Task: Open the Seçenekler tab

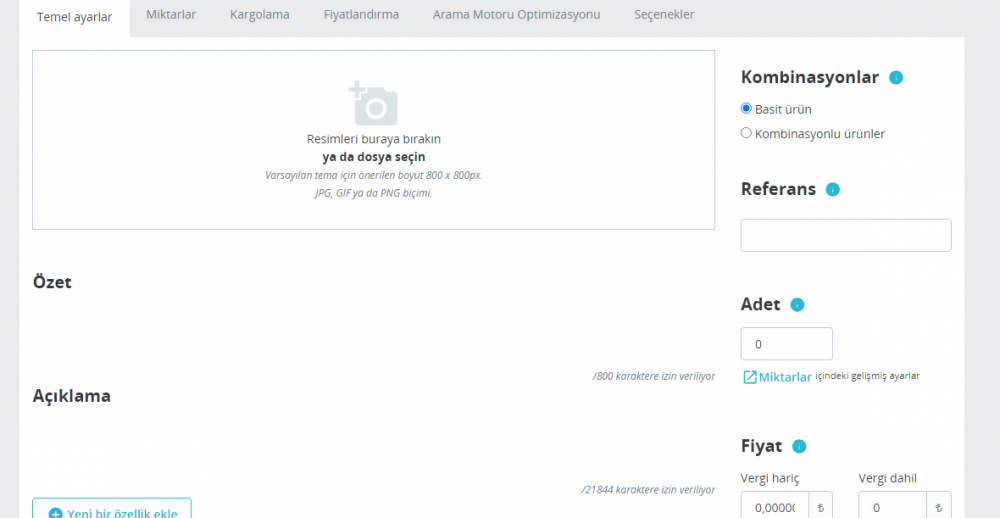Action: point(664,15)
